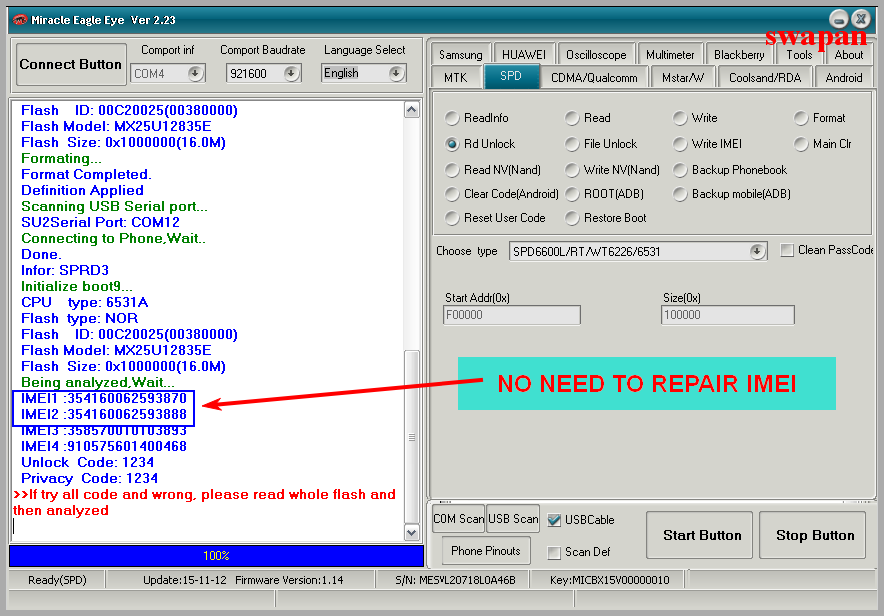Click the USB Scan button
The width and height of the screenshot is (884, 616).
513,518
